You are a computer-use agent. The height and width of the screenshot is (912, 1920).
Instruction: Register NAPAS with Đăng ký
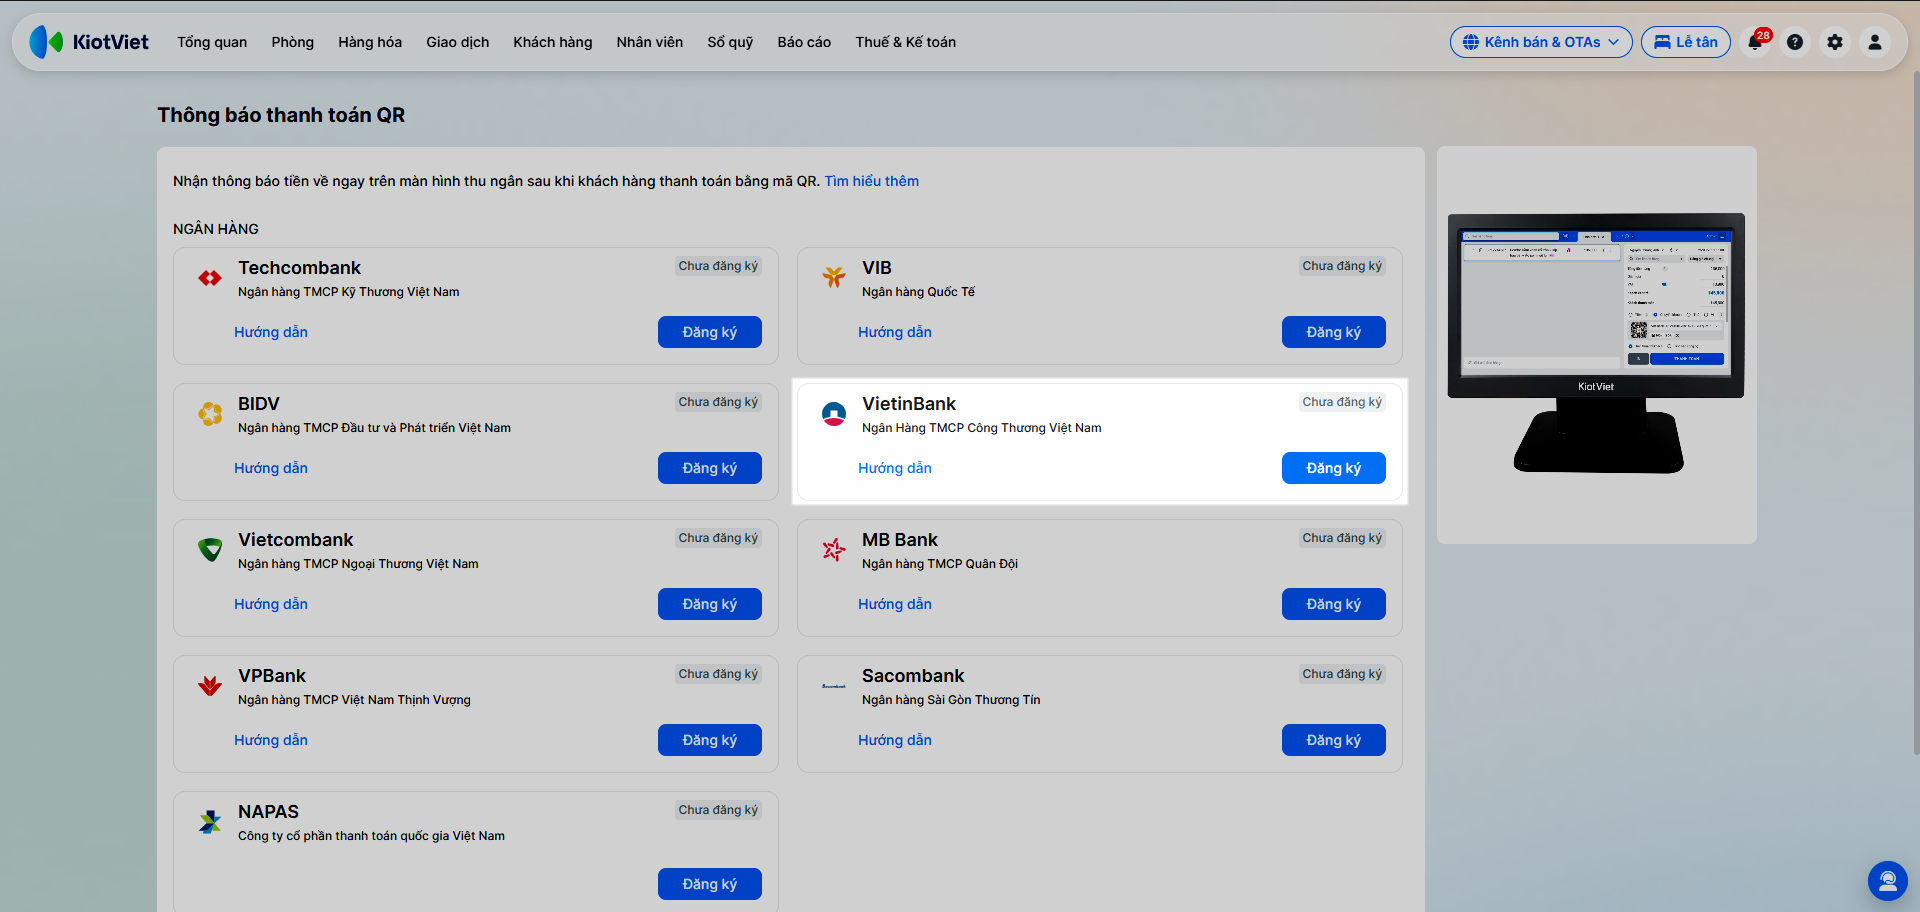[710, 884]
